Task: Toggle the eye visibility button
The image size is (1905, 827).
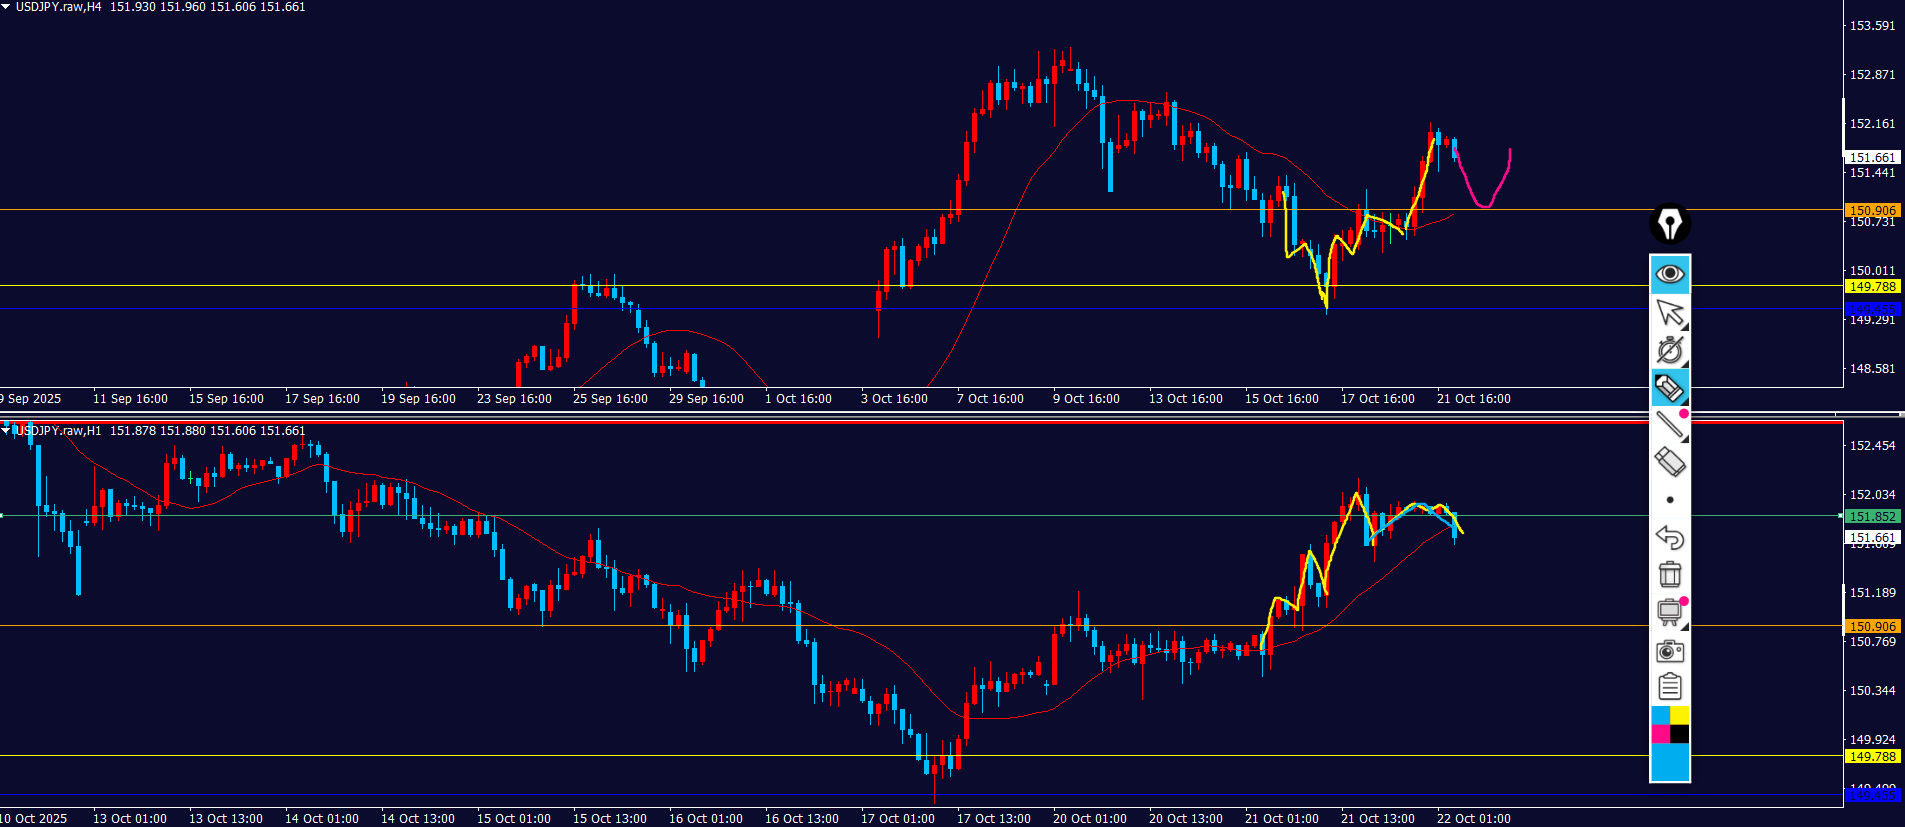Action: (x=1669, y=274)
